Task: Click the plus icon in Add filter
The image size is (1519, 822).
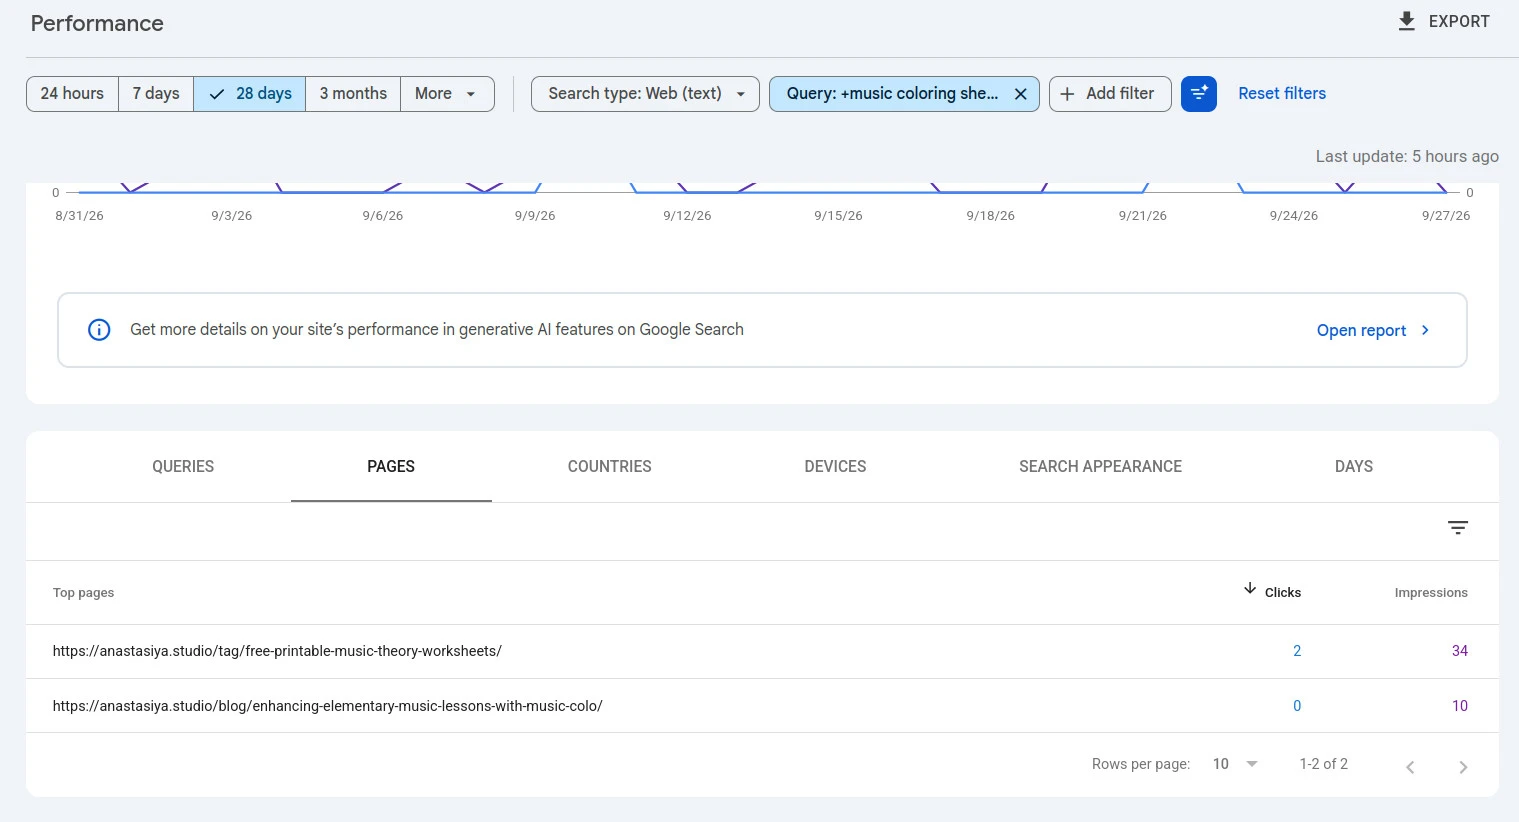Action: [x=1067, y=94]
